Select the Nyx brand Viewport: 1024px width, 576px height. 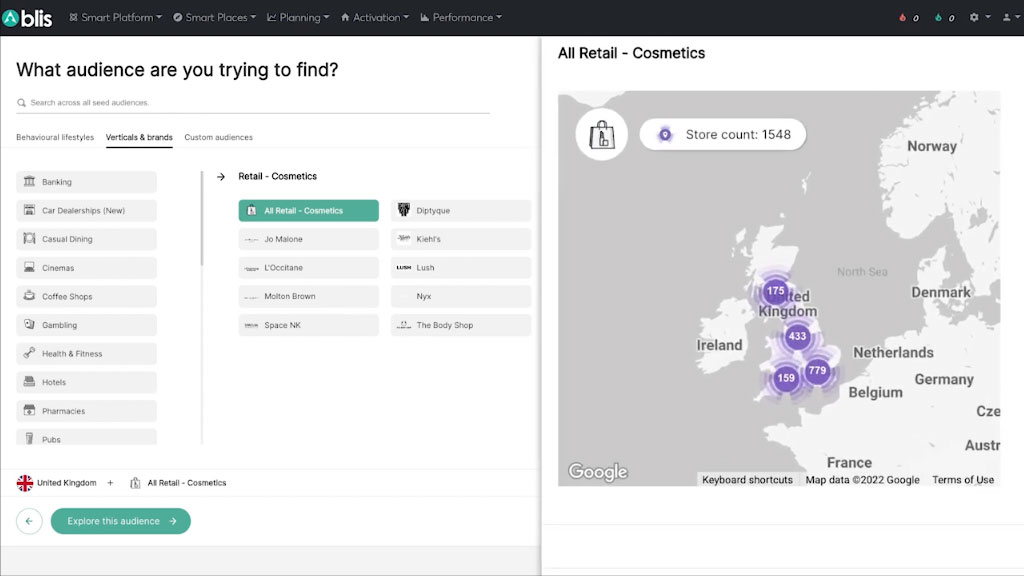461,296
